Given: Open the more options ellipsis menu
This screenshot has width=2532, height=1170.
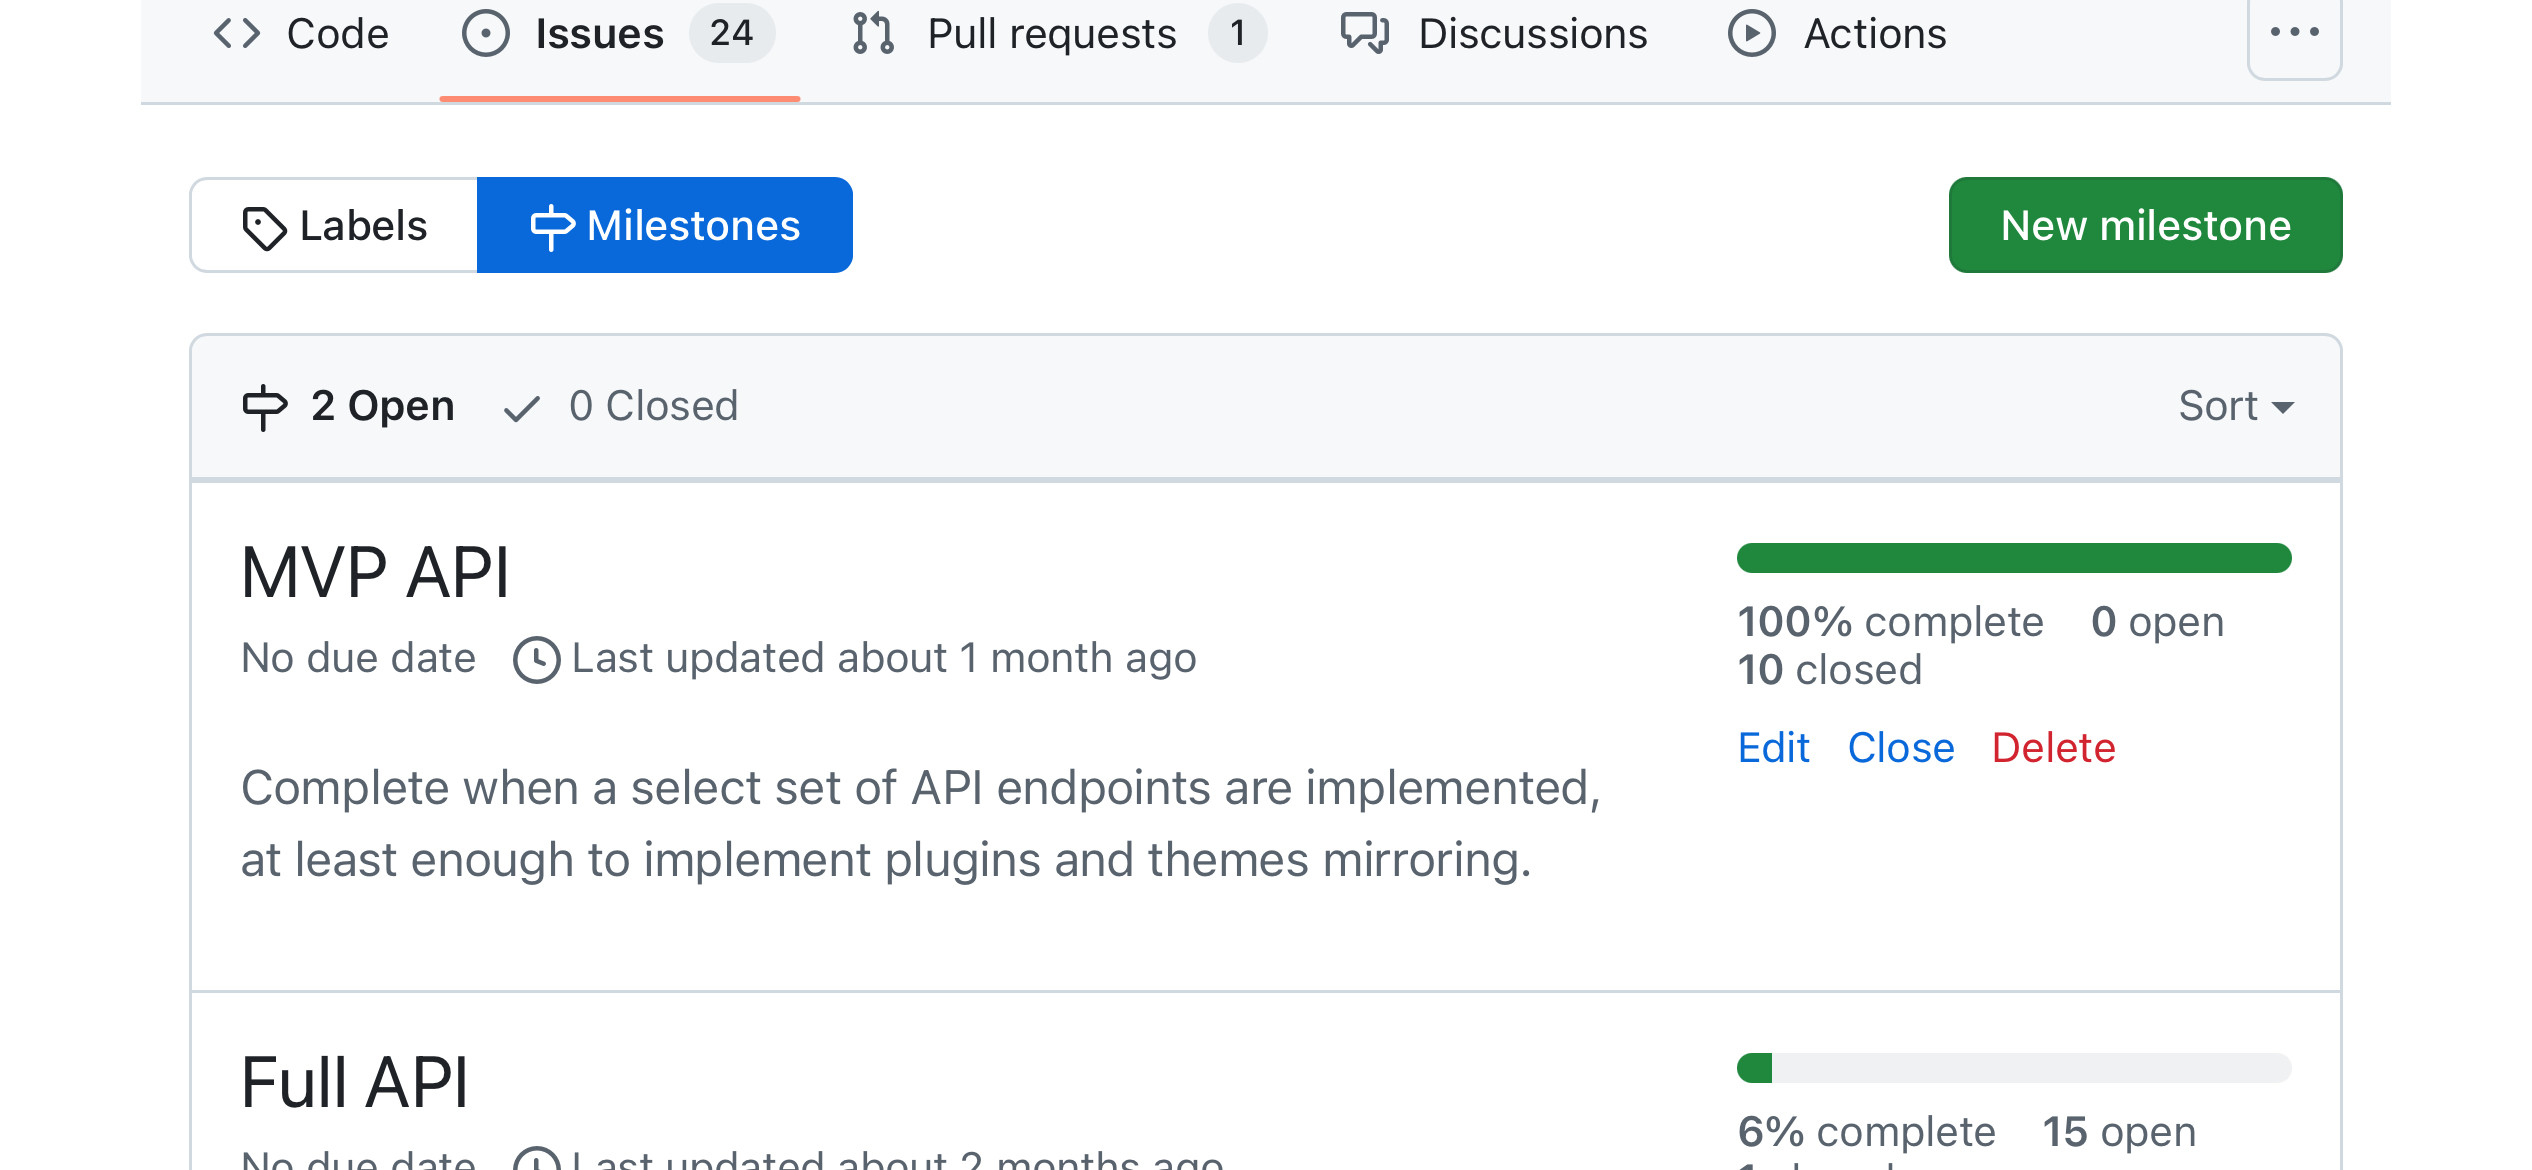Looking at the screenshot, I should (2295, 32).
